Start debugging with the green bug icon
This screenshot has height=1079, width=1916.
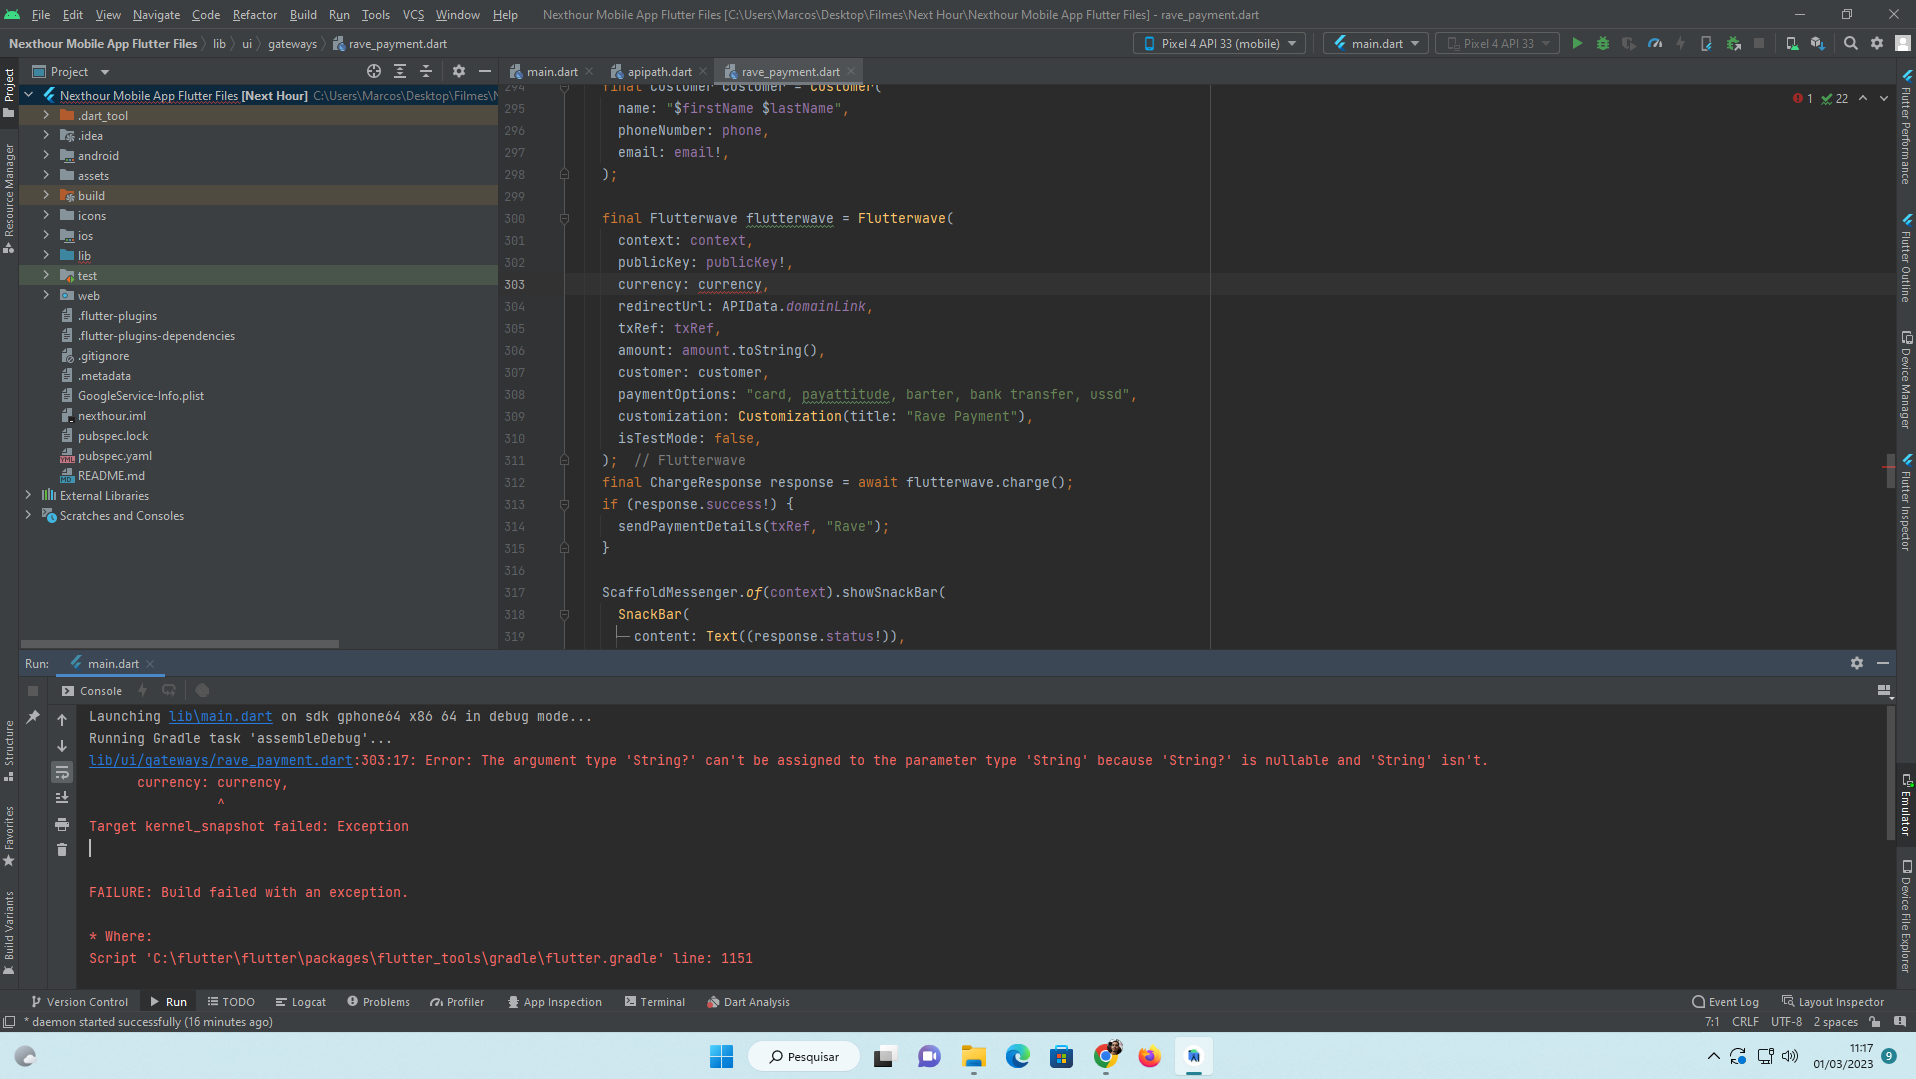[1603, 44]
